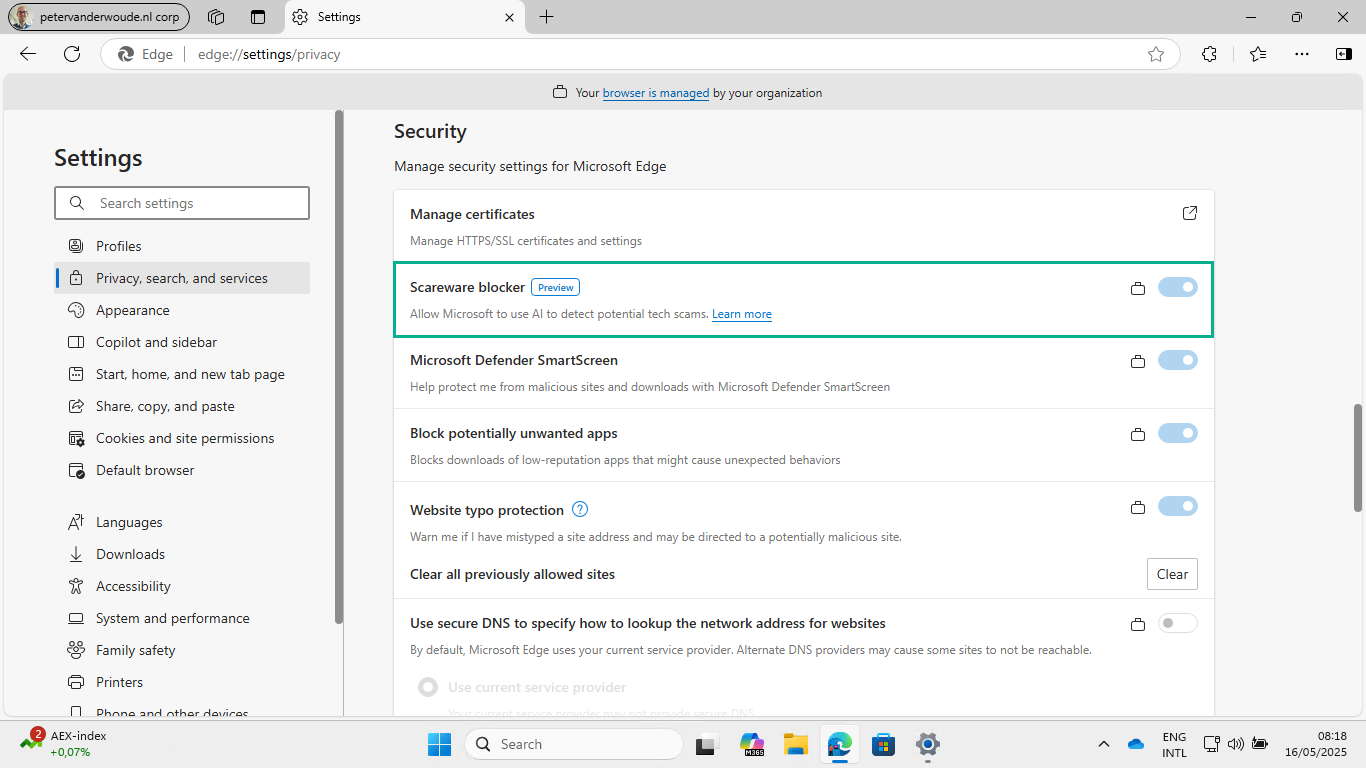Go to Cookies and site permissions
The height and width of the screenshot is (768, 1366).
click(184, 438)
